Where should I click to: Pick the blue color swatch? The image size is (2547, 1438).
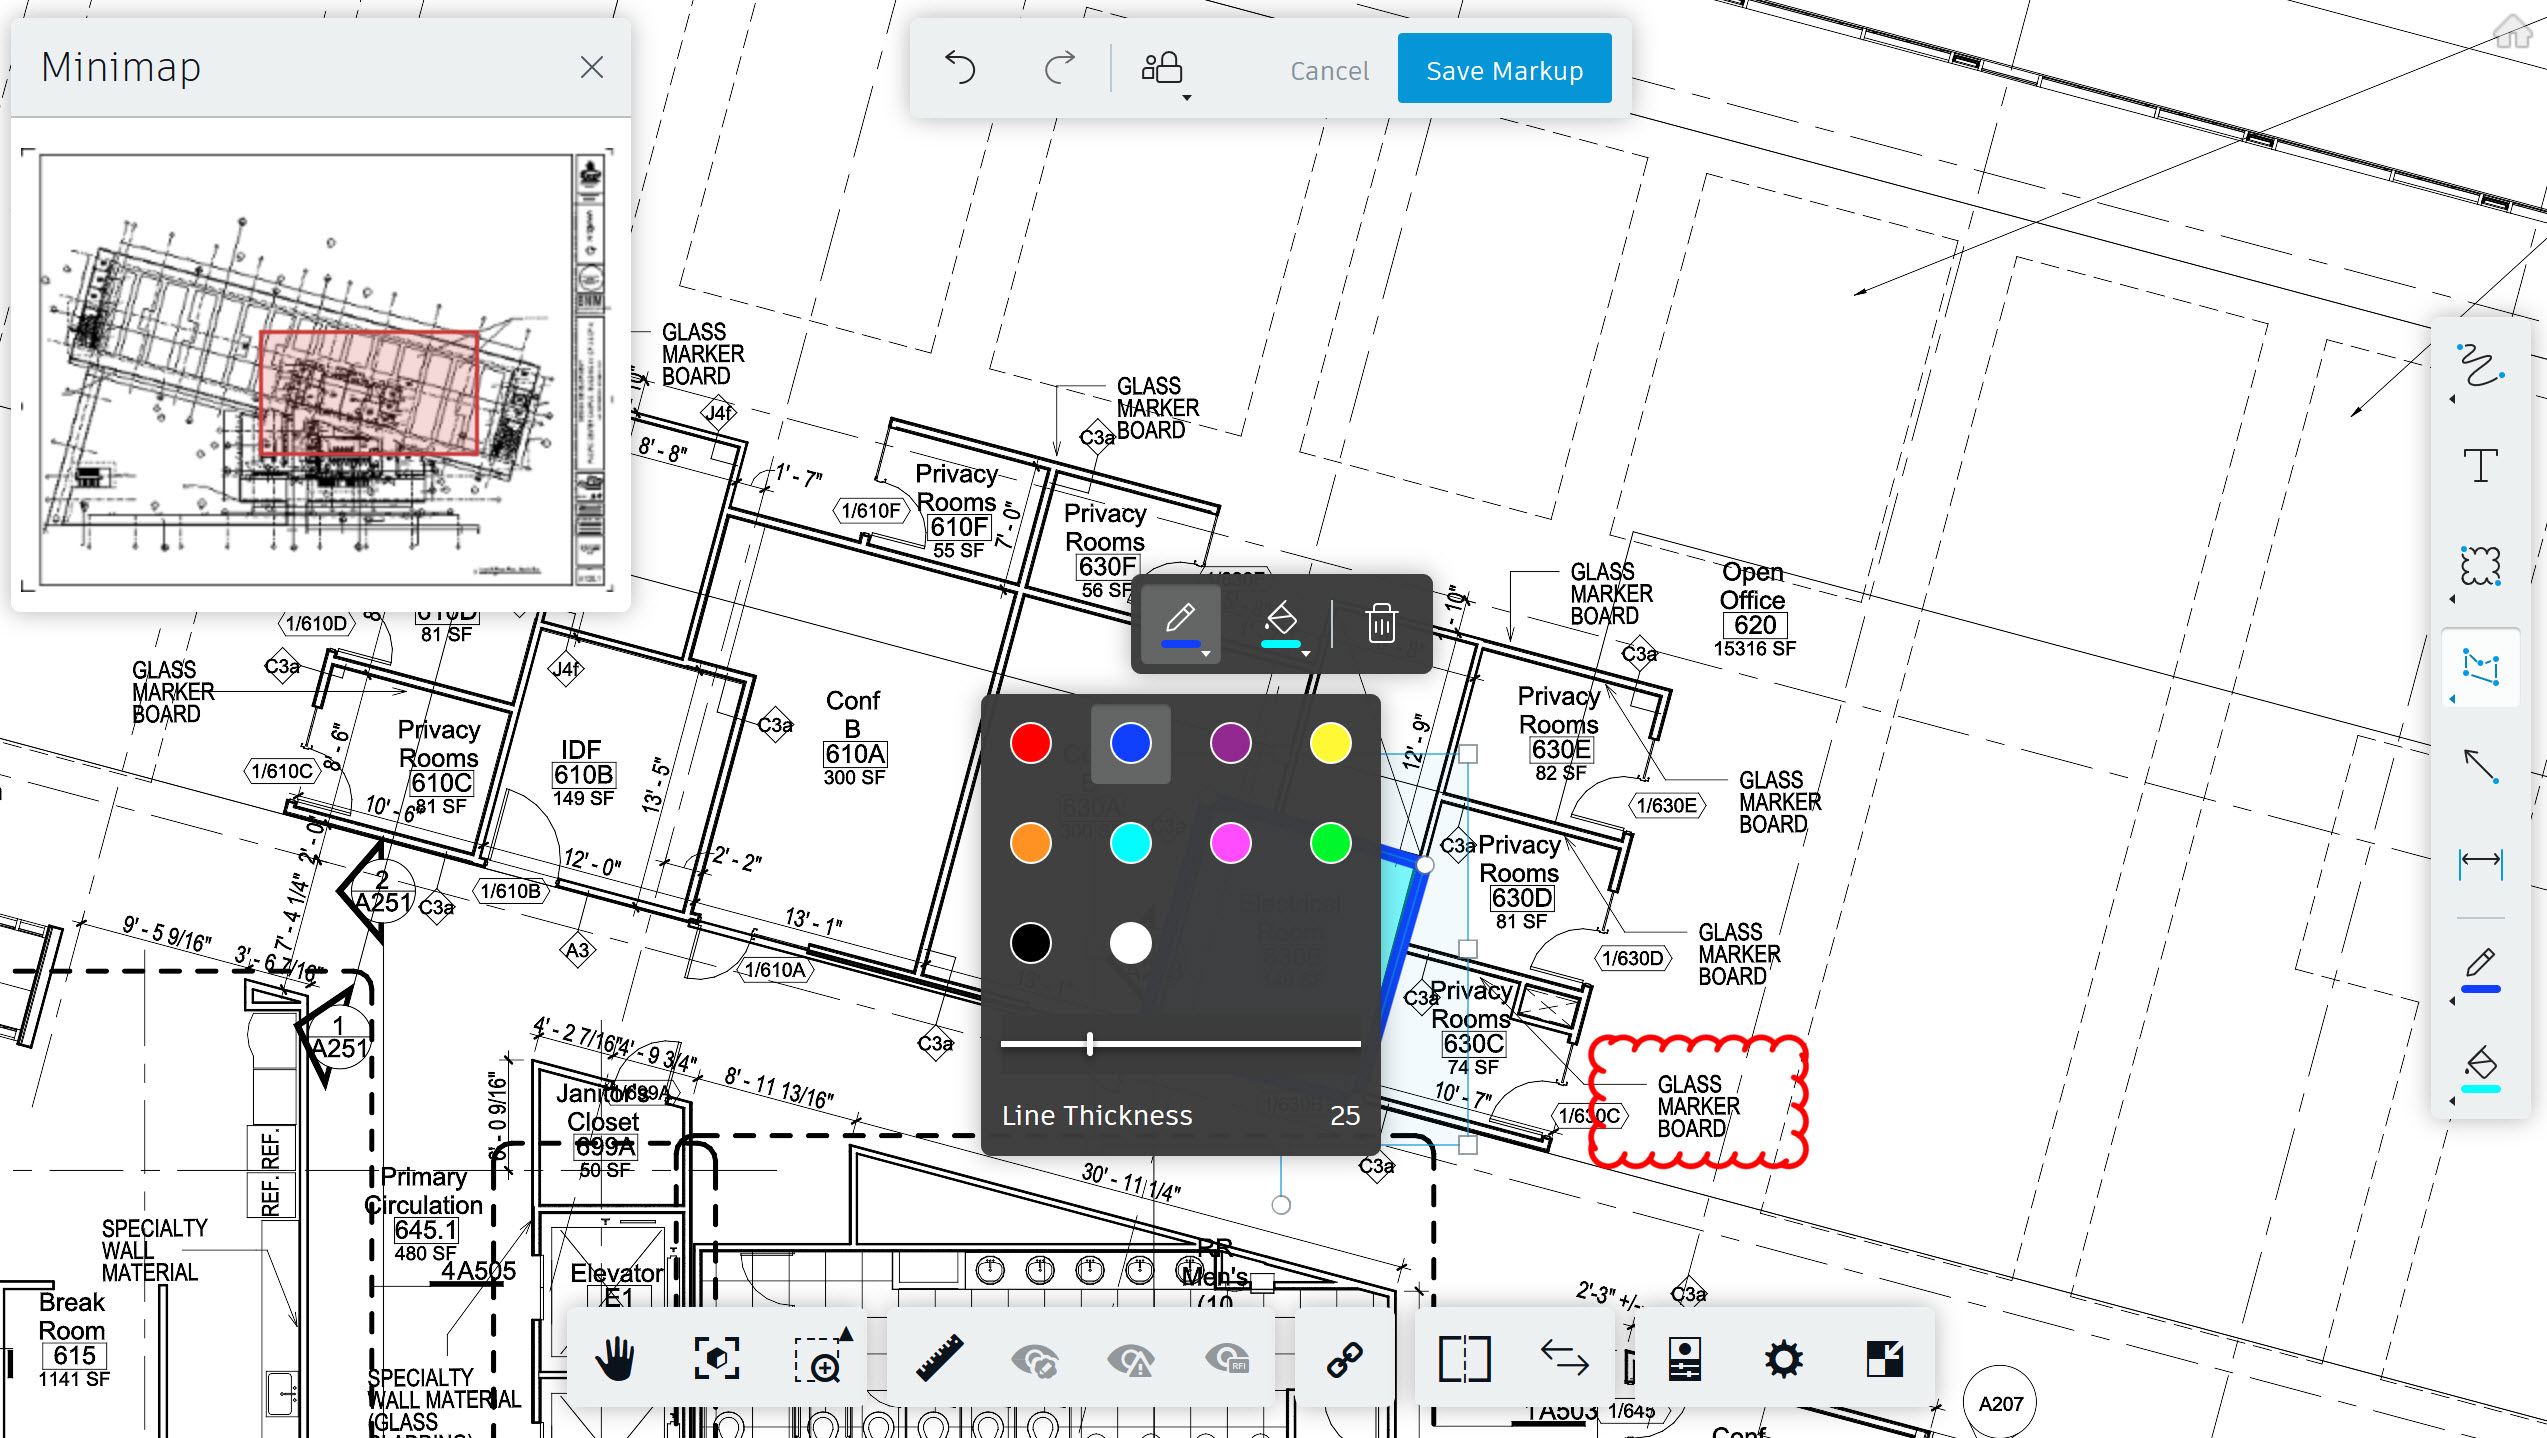coord(1131,743)
